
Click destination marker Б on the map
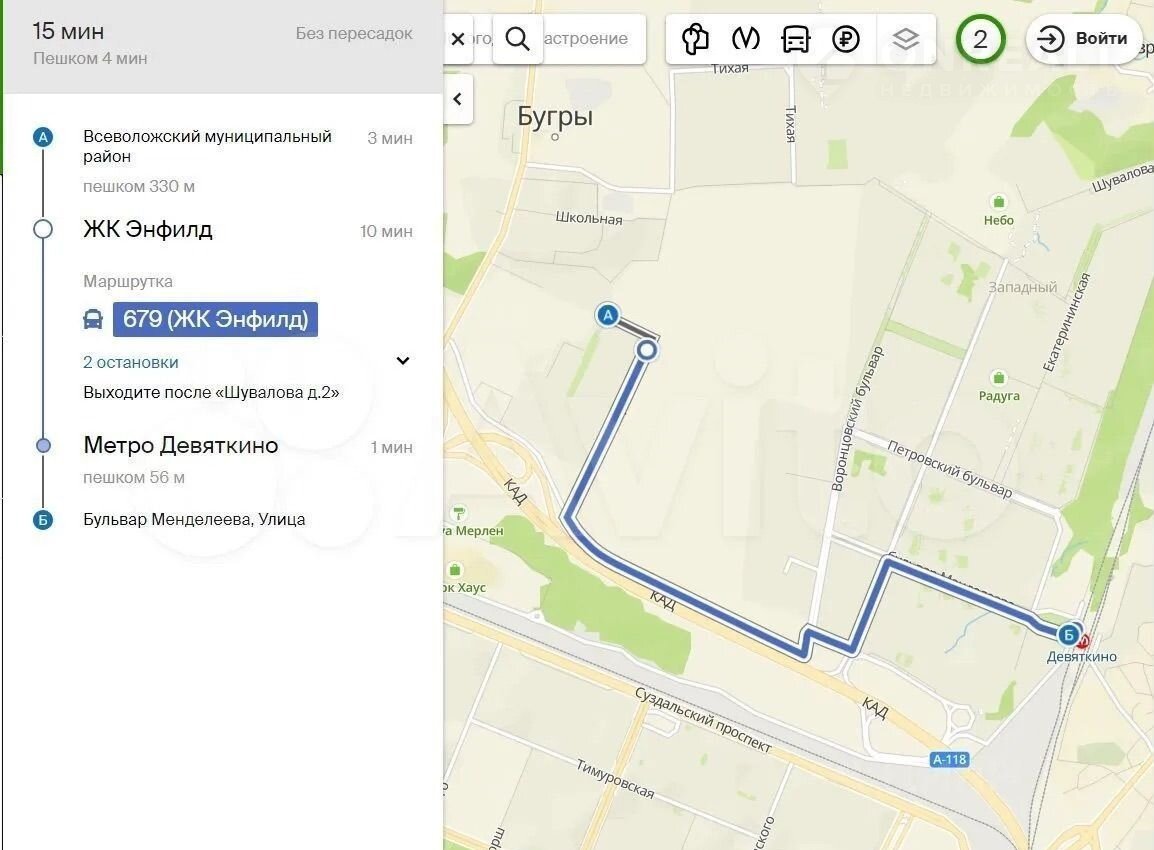(1068, 634)
